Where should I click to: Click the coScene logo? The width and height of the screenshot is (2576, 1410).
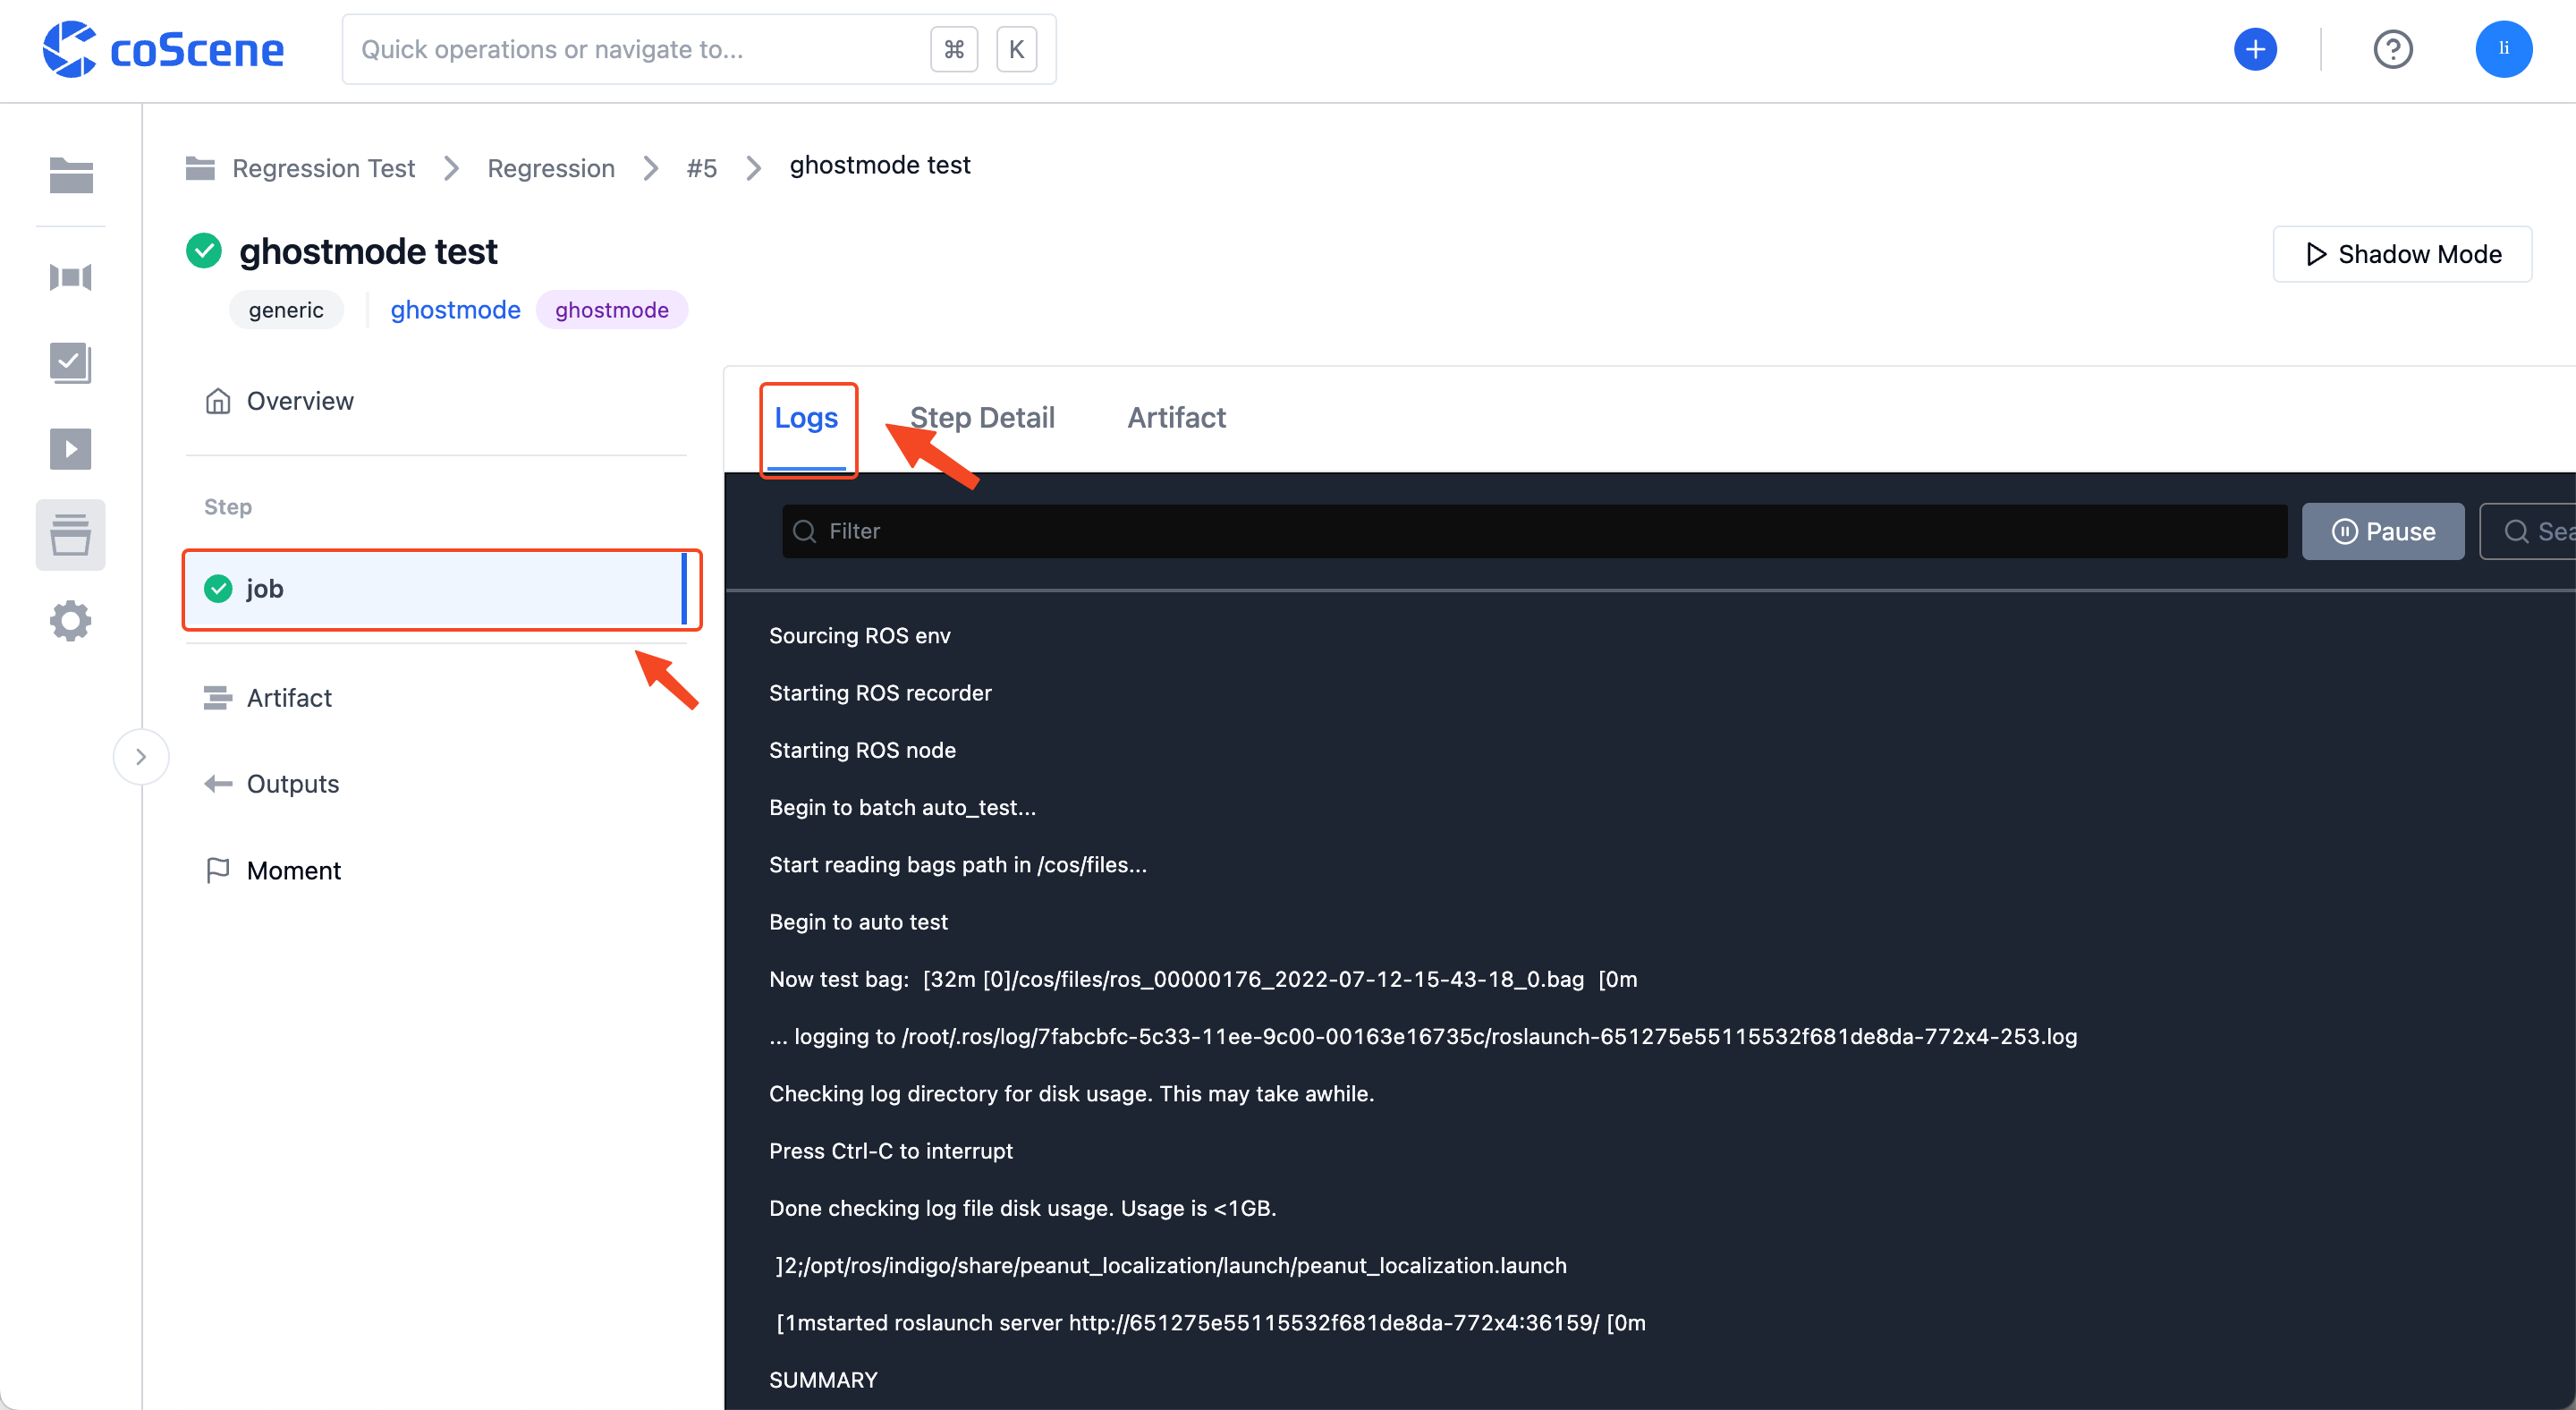163,49
